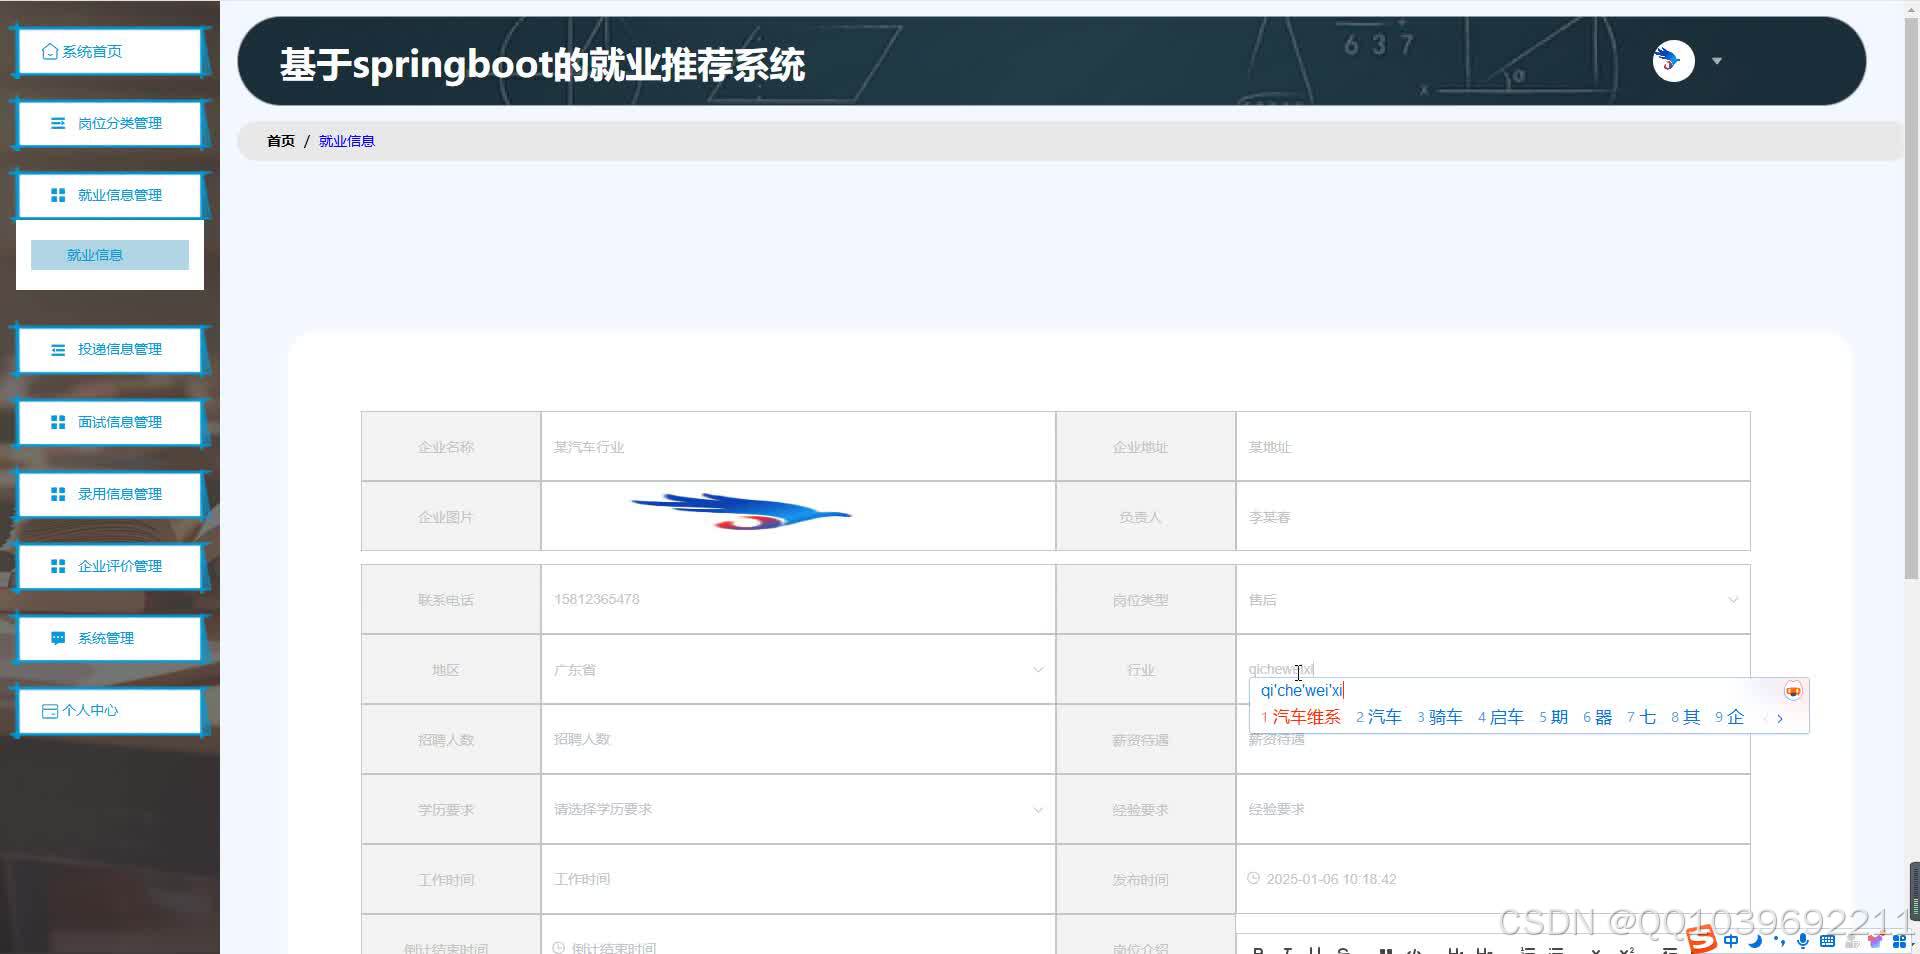The width and height of the screenshot is (1920, 954).
Task: Open the 个人中心 section
Action: [97, 710]
